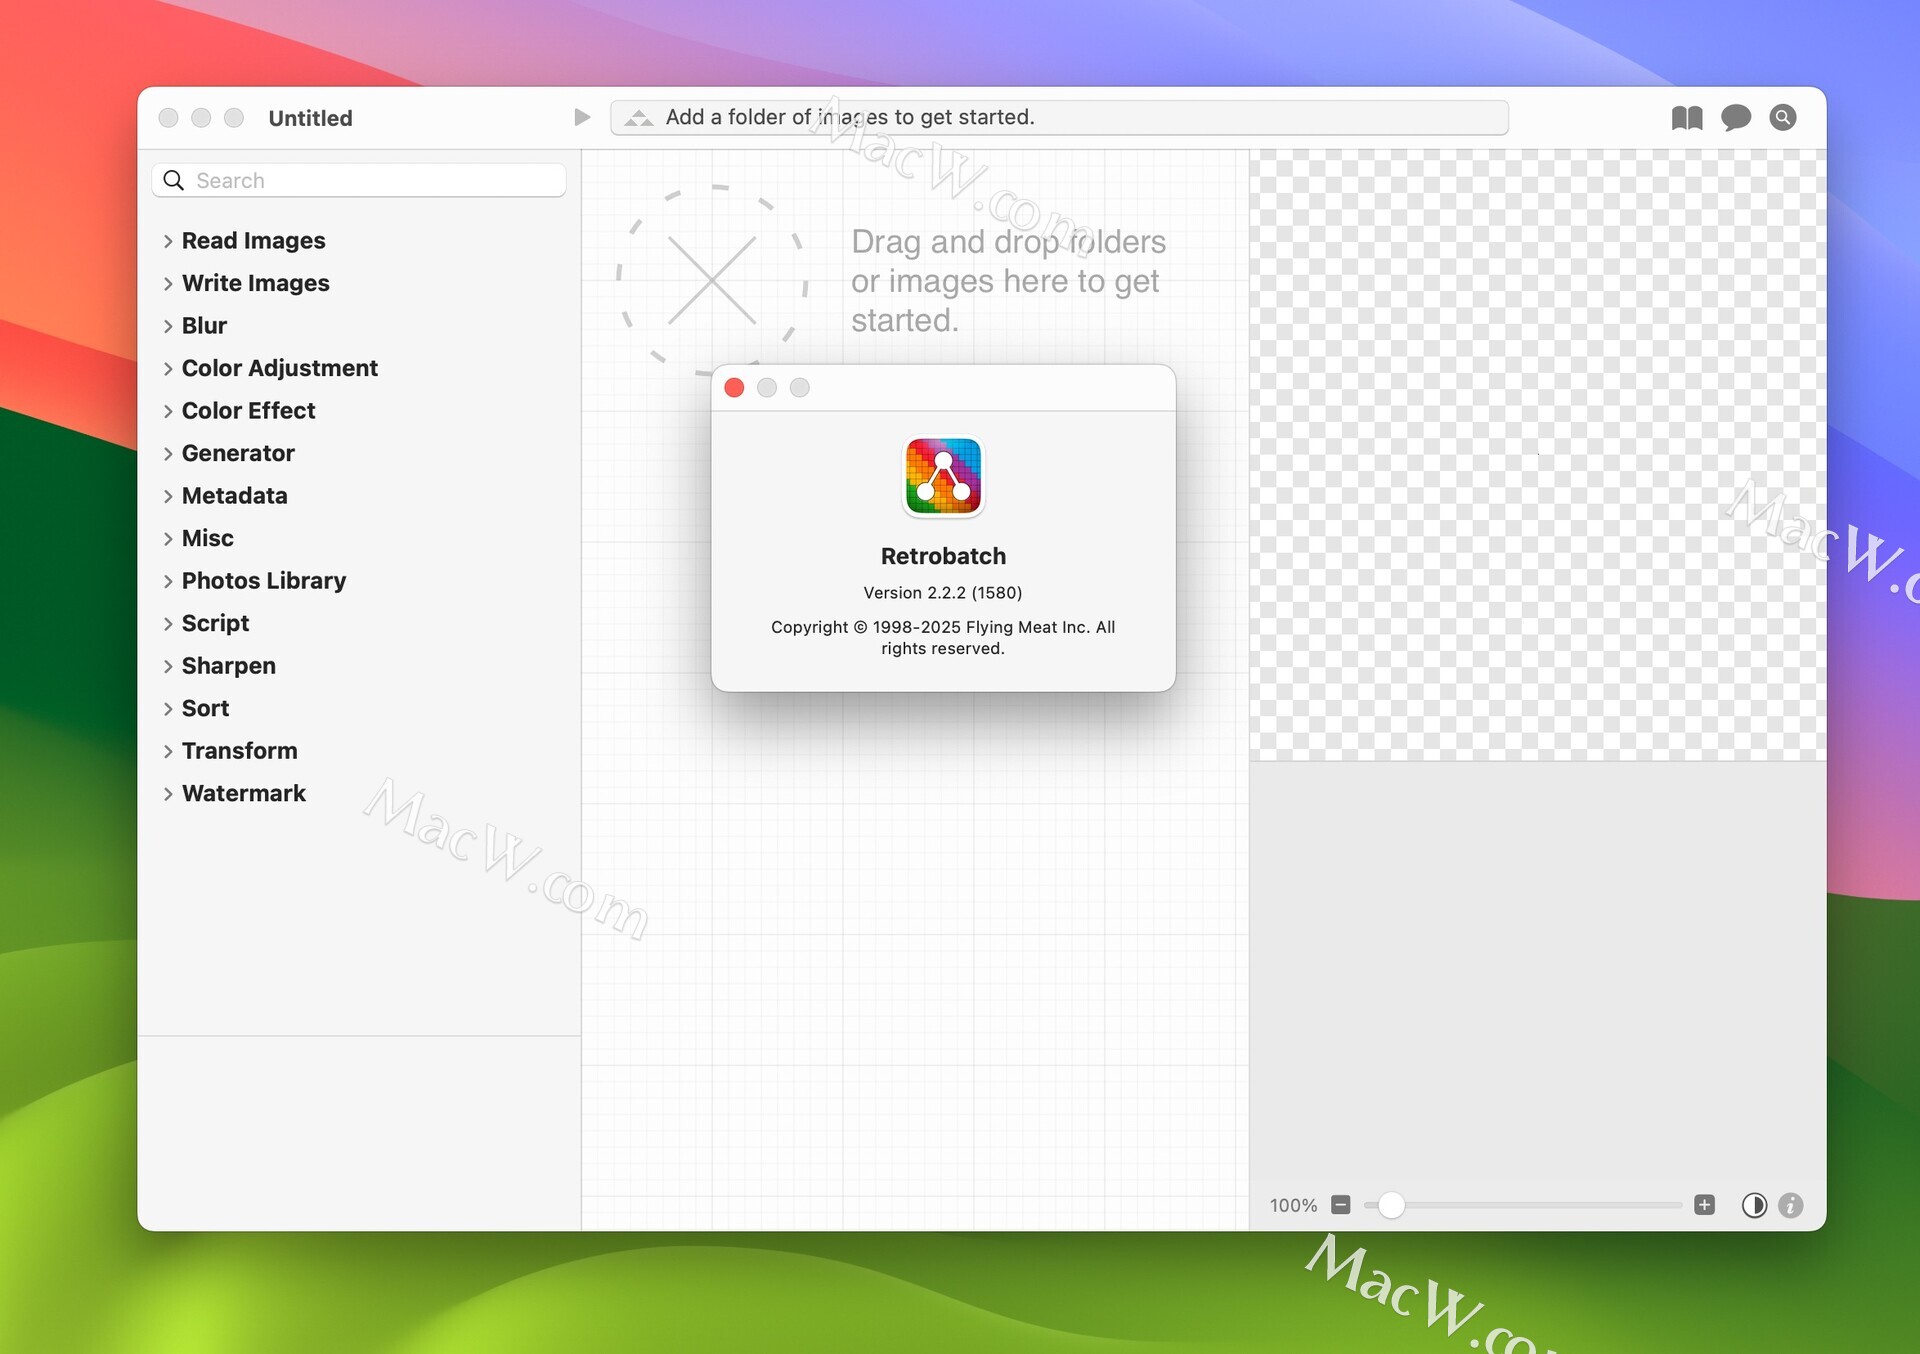Viewport: 1920px width, 1354px height.
Task: Click the checkerboard preview area
Action: 1537,455
